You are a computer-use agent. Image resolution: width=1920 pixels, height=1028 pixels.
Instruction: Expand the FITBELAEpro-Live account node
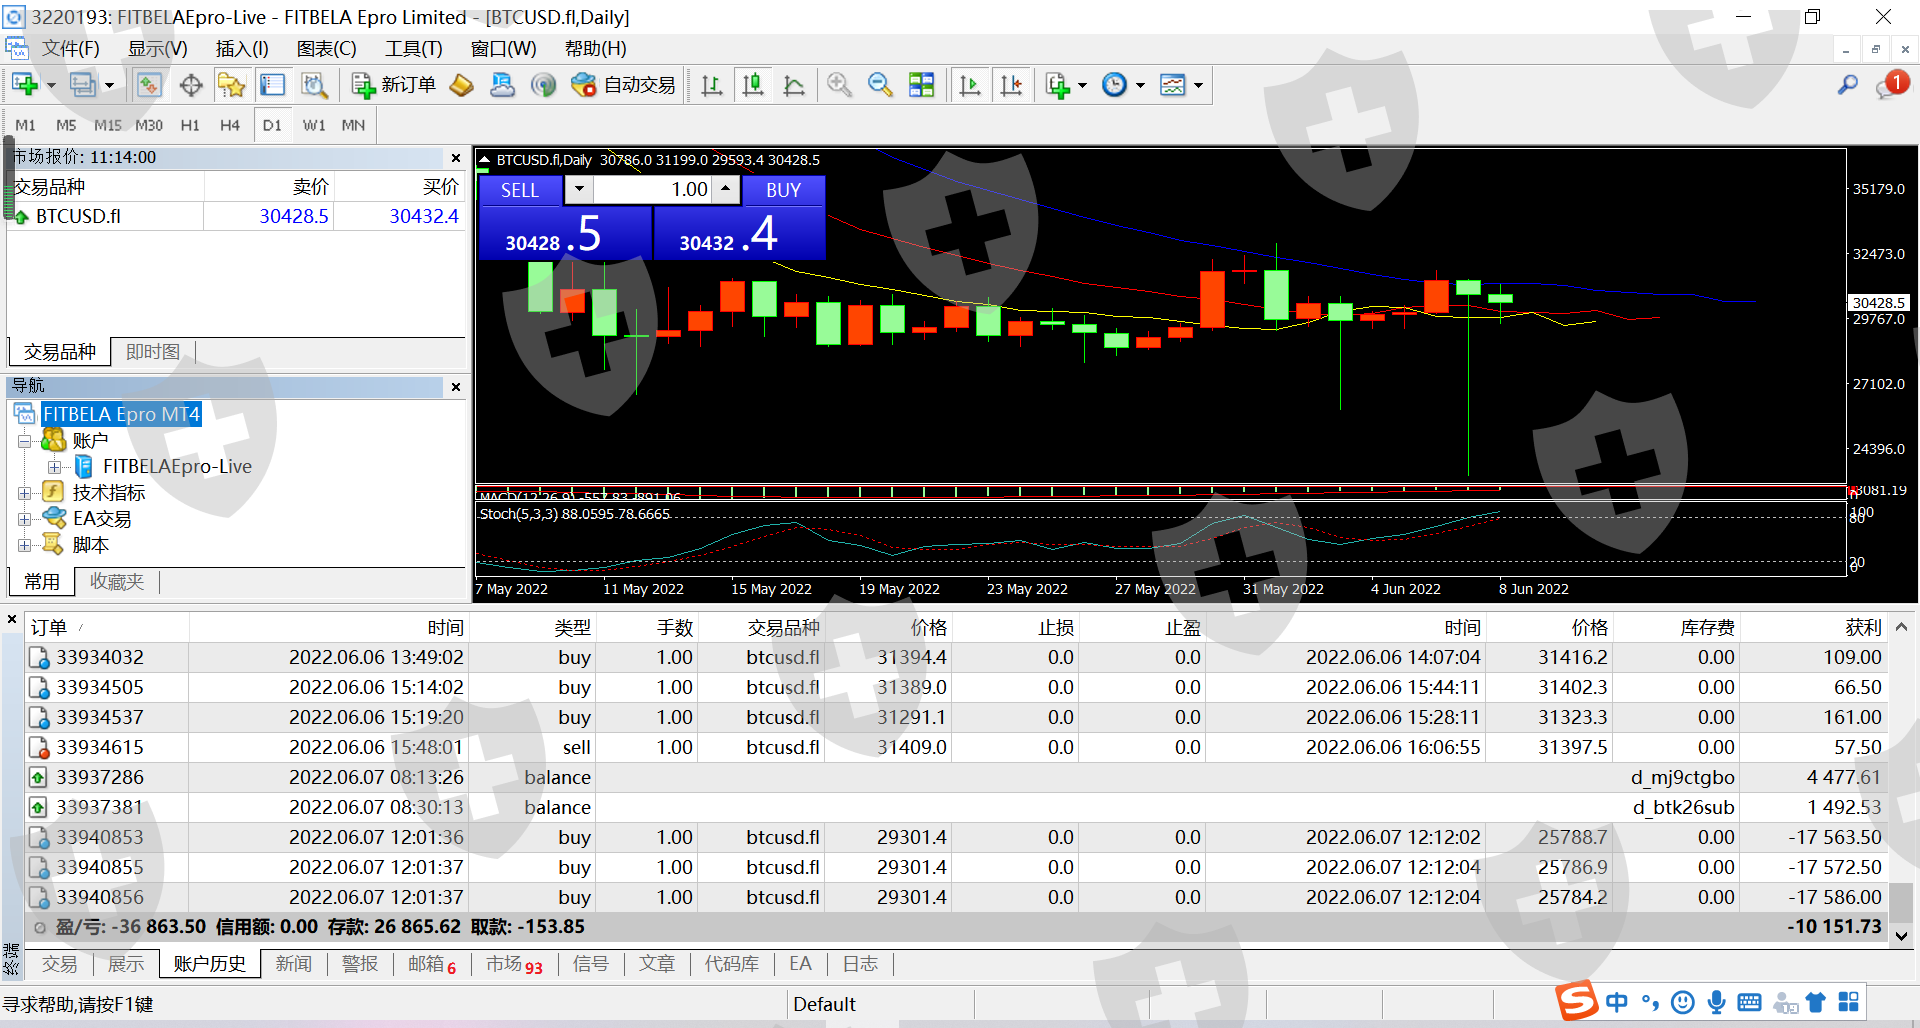point(54,467)
